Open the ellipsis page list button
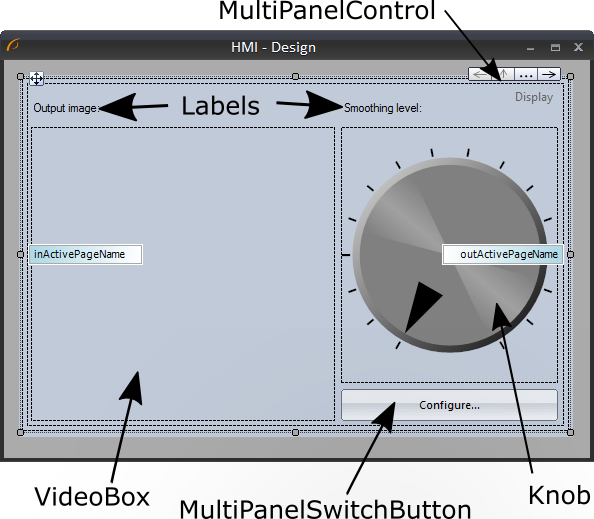The width and height of the screenshot is (594, 519). tap(526, 74)
